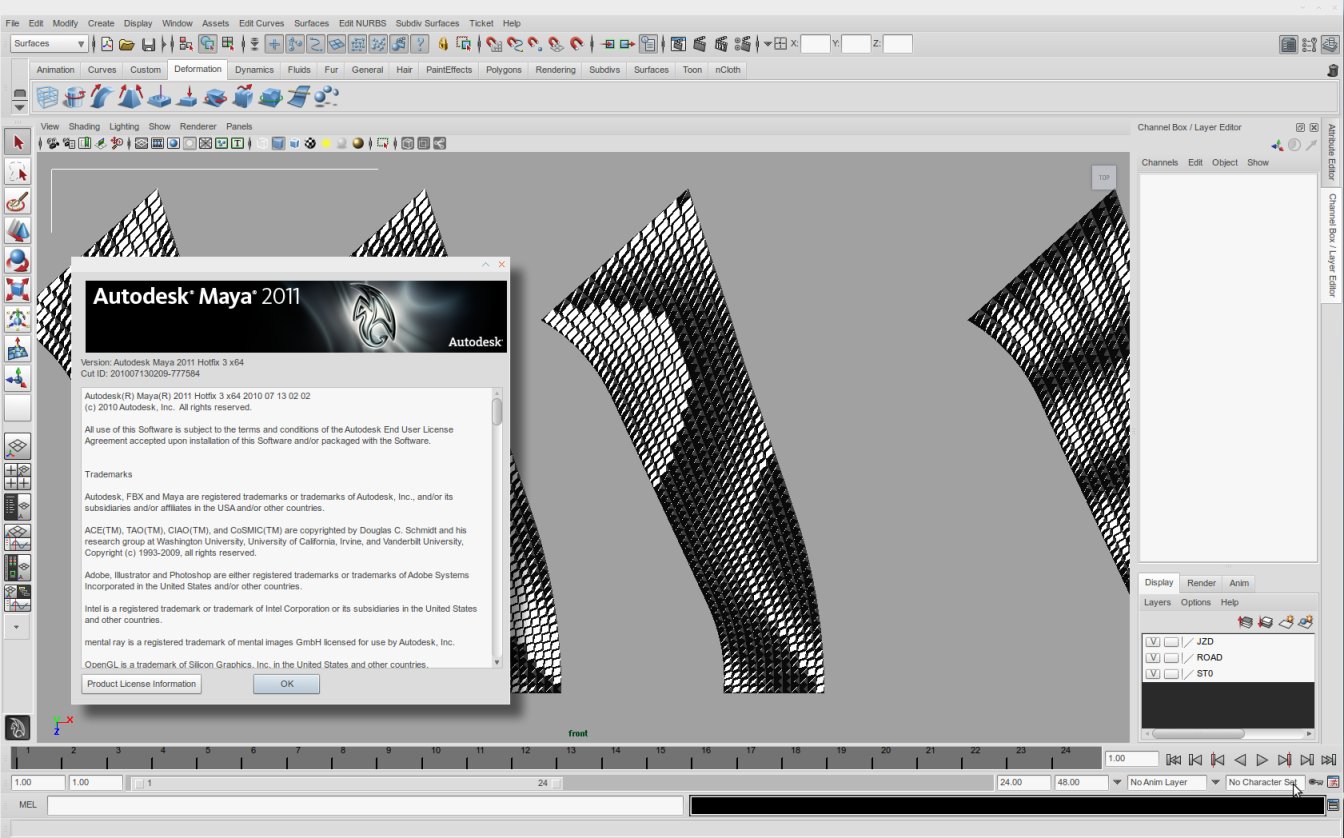Click the question mark selection mask icon
The width and height of the screenshot is (1344, 838).
pyautogui.click(x=421, y=44)
